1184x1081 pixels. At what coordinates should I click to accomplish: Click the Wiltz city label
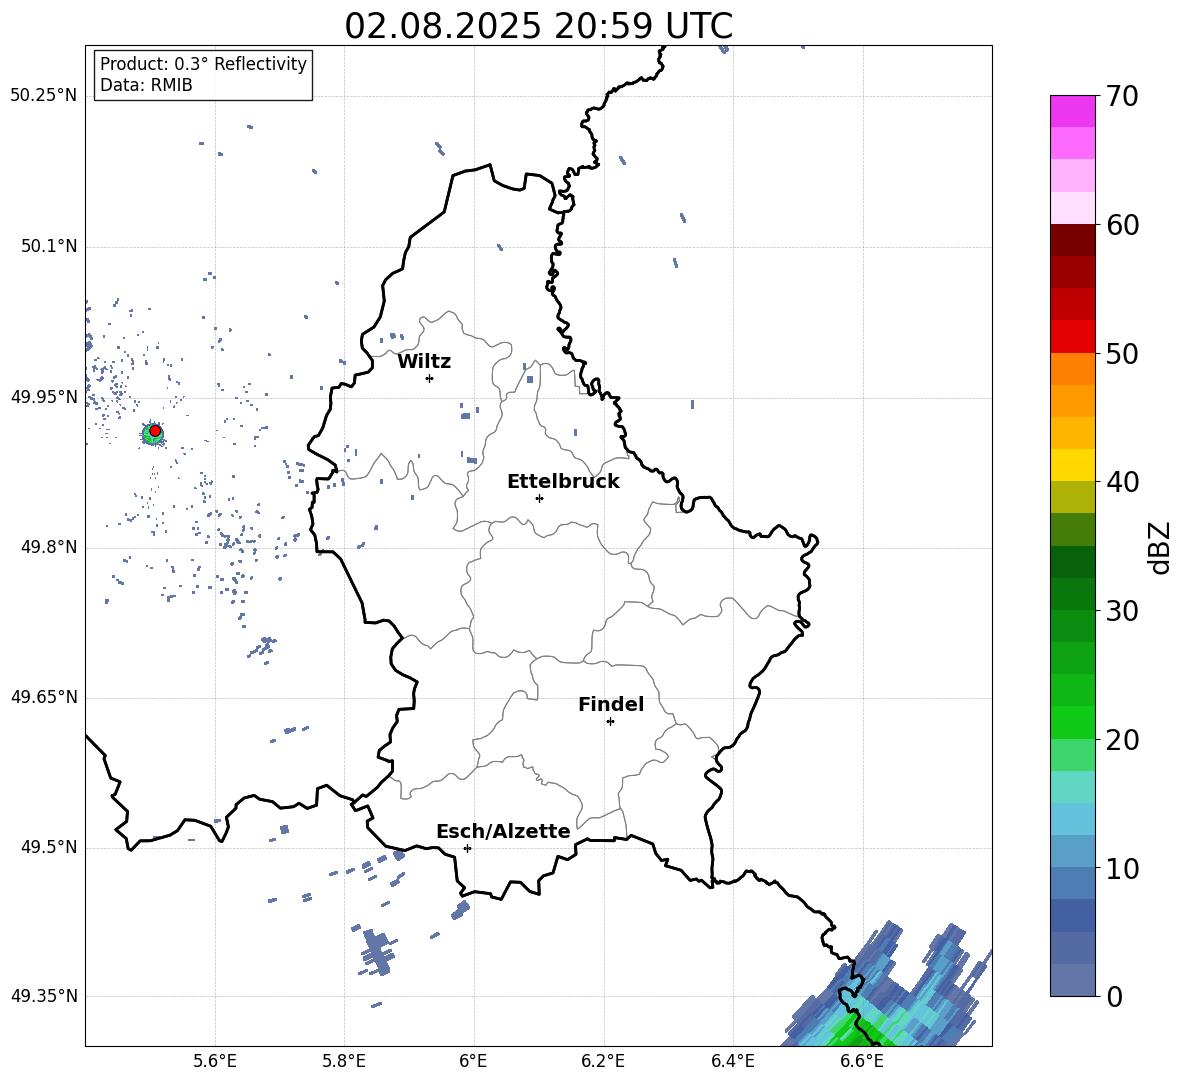[x=424, y=362]
